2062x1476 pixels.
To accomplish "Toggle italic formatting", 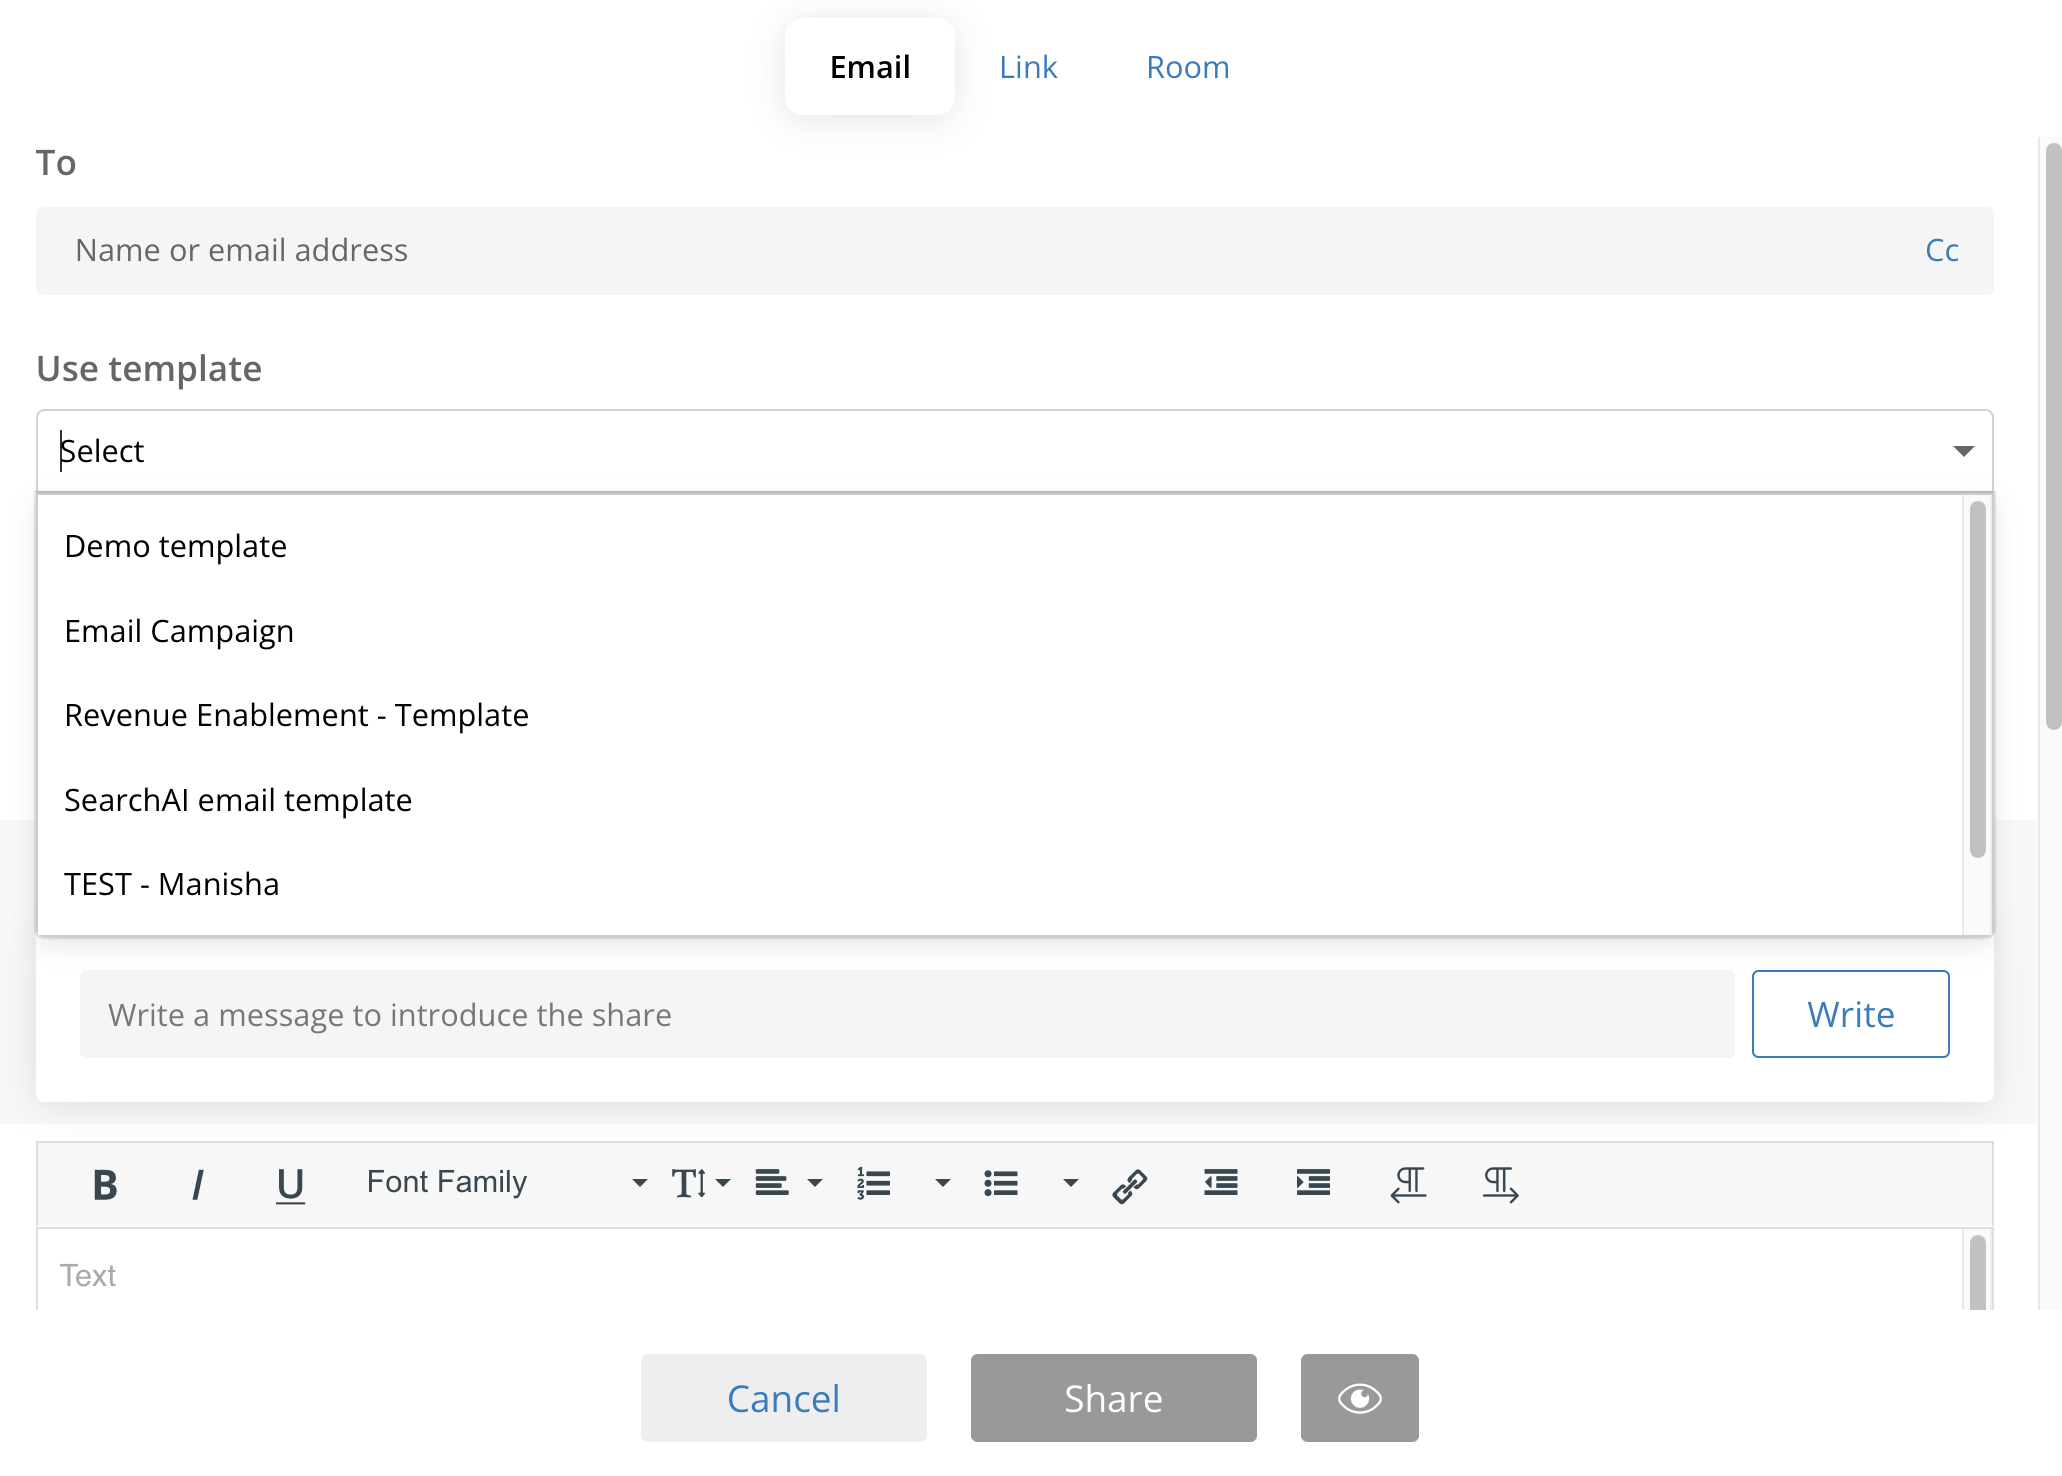I will point(197,1184).
